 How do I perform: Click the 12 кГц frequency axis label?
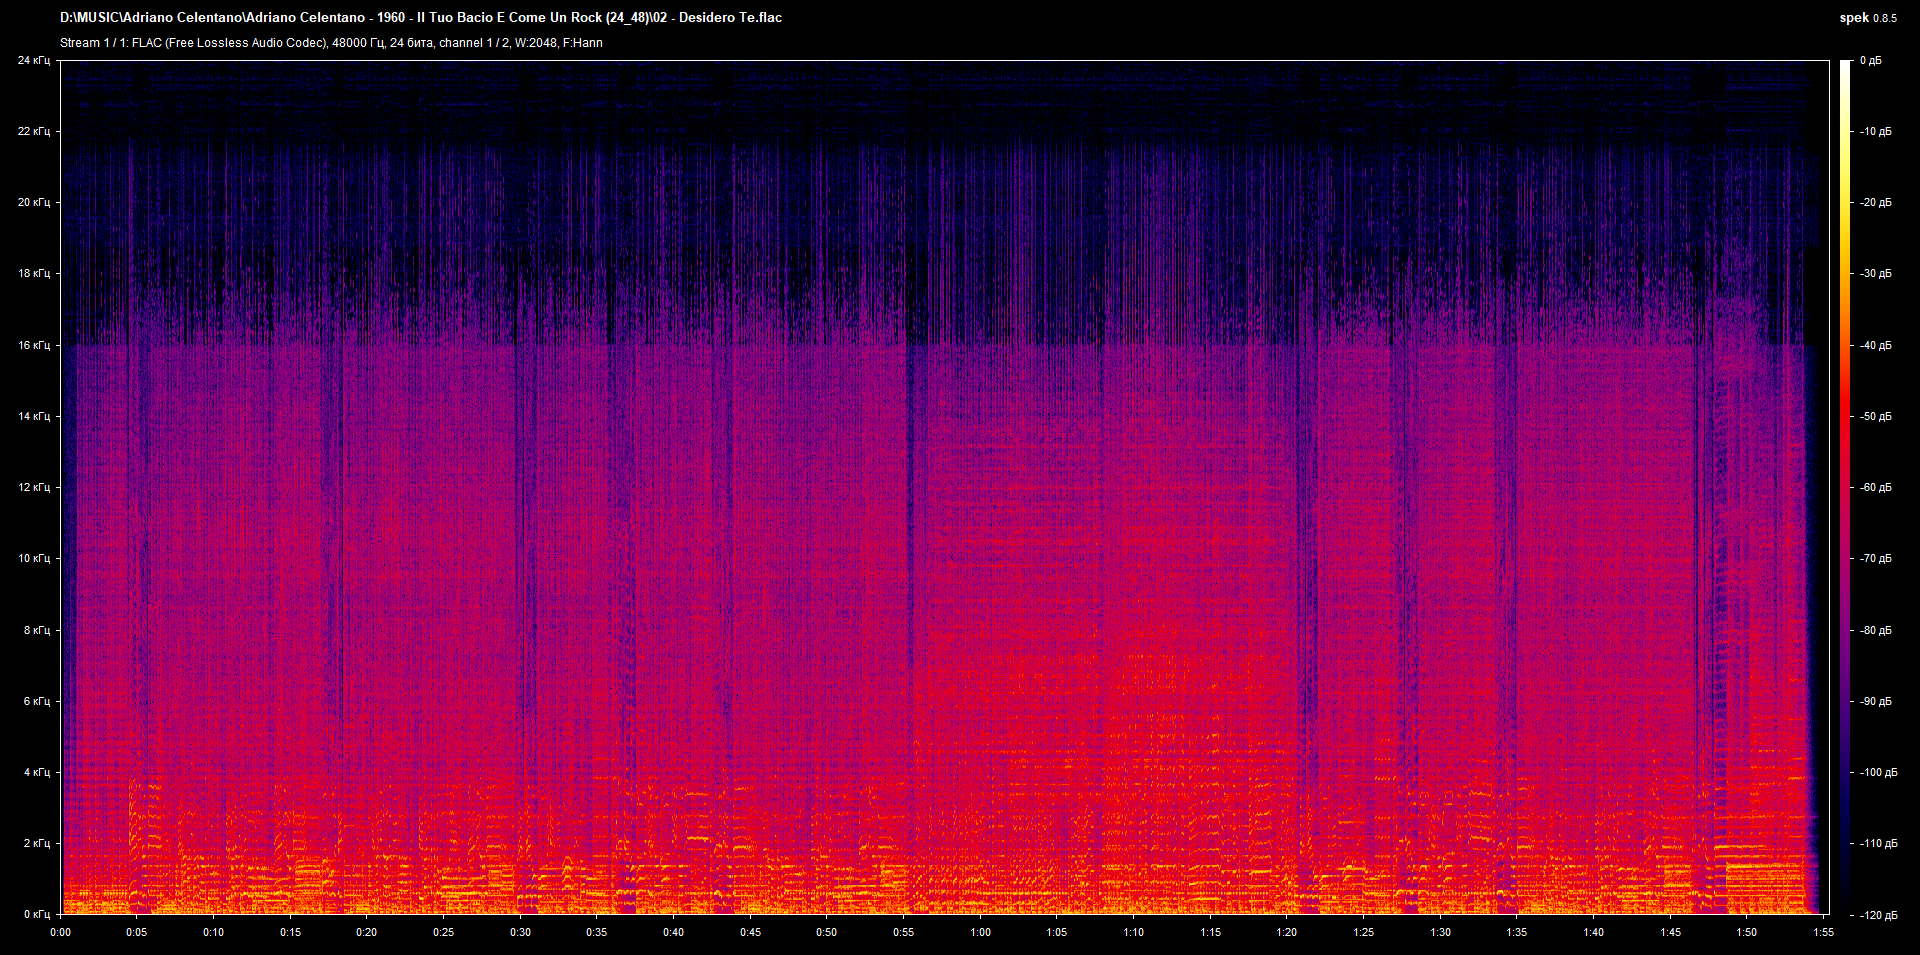(x=34, y=488)
